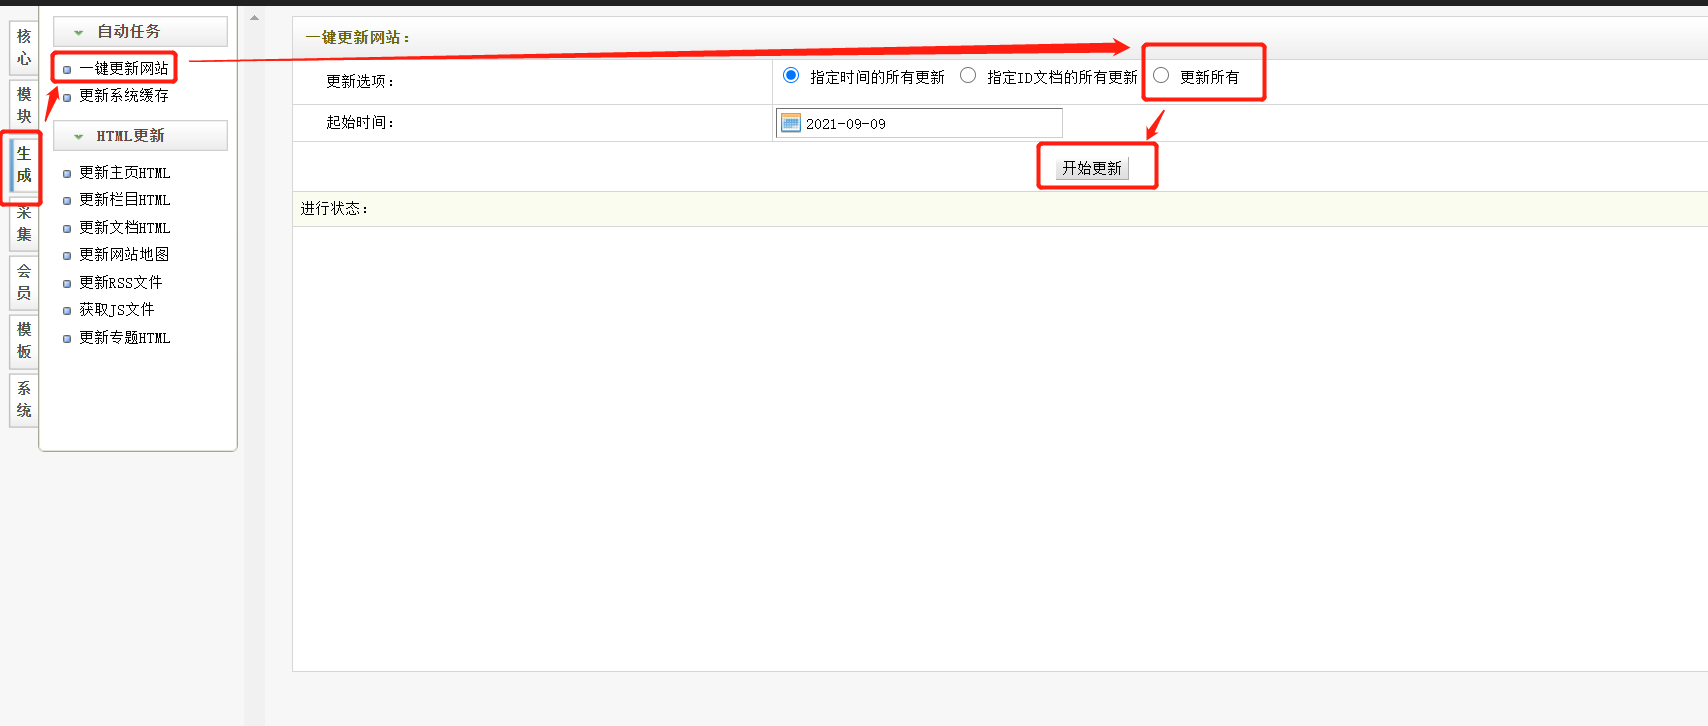
Task: Open the 核心 side tab
Action: pyautogui.click(x=24, y=47)
